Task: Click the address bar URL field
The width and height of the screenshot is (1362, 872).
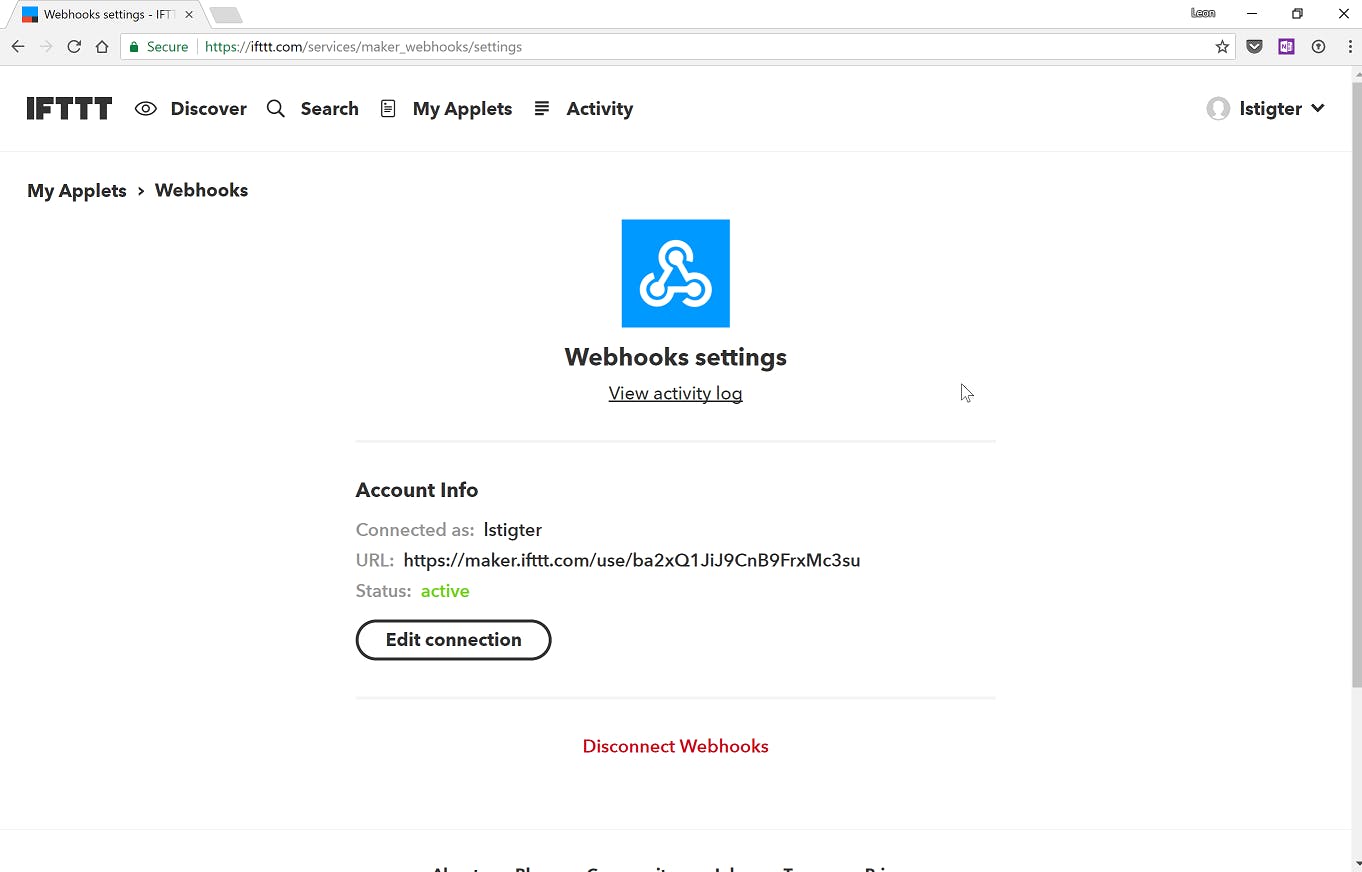Action: 700,47
